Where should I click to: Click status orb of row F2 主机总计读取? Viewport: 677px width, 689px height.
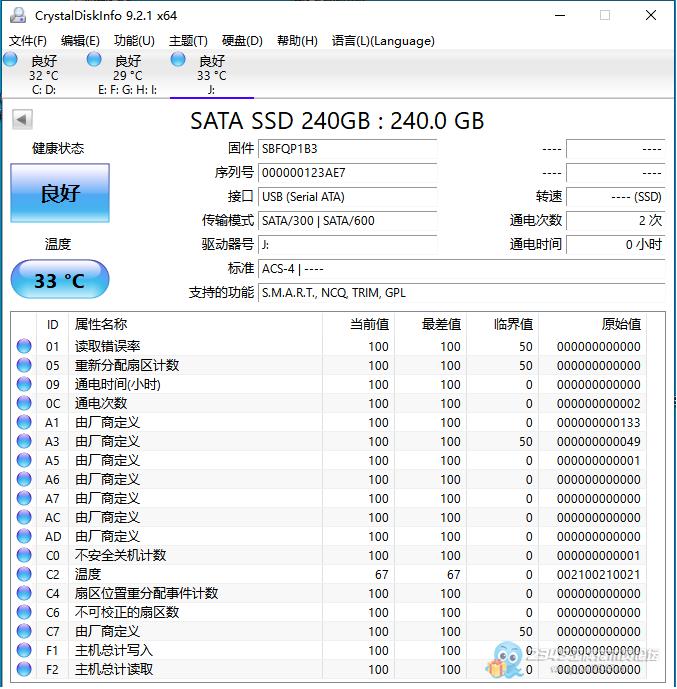tap(24, 669)
